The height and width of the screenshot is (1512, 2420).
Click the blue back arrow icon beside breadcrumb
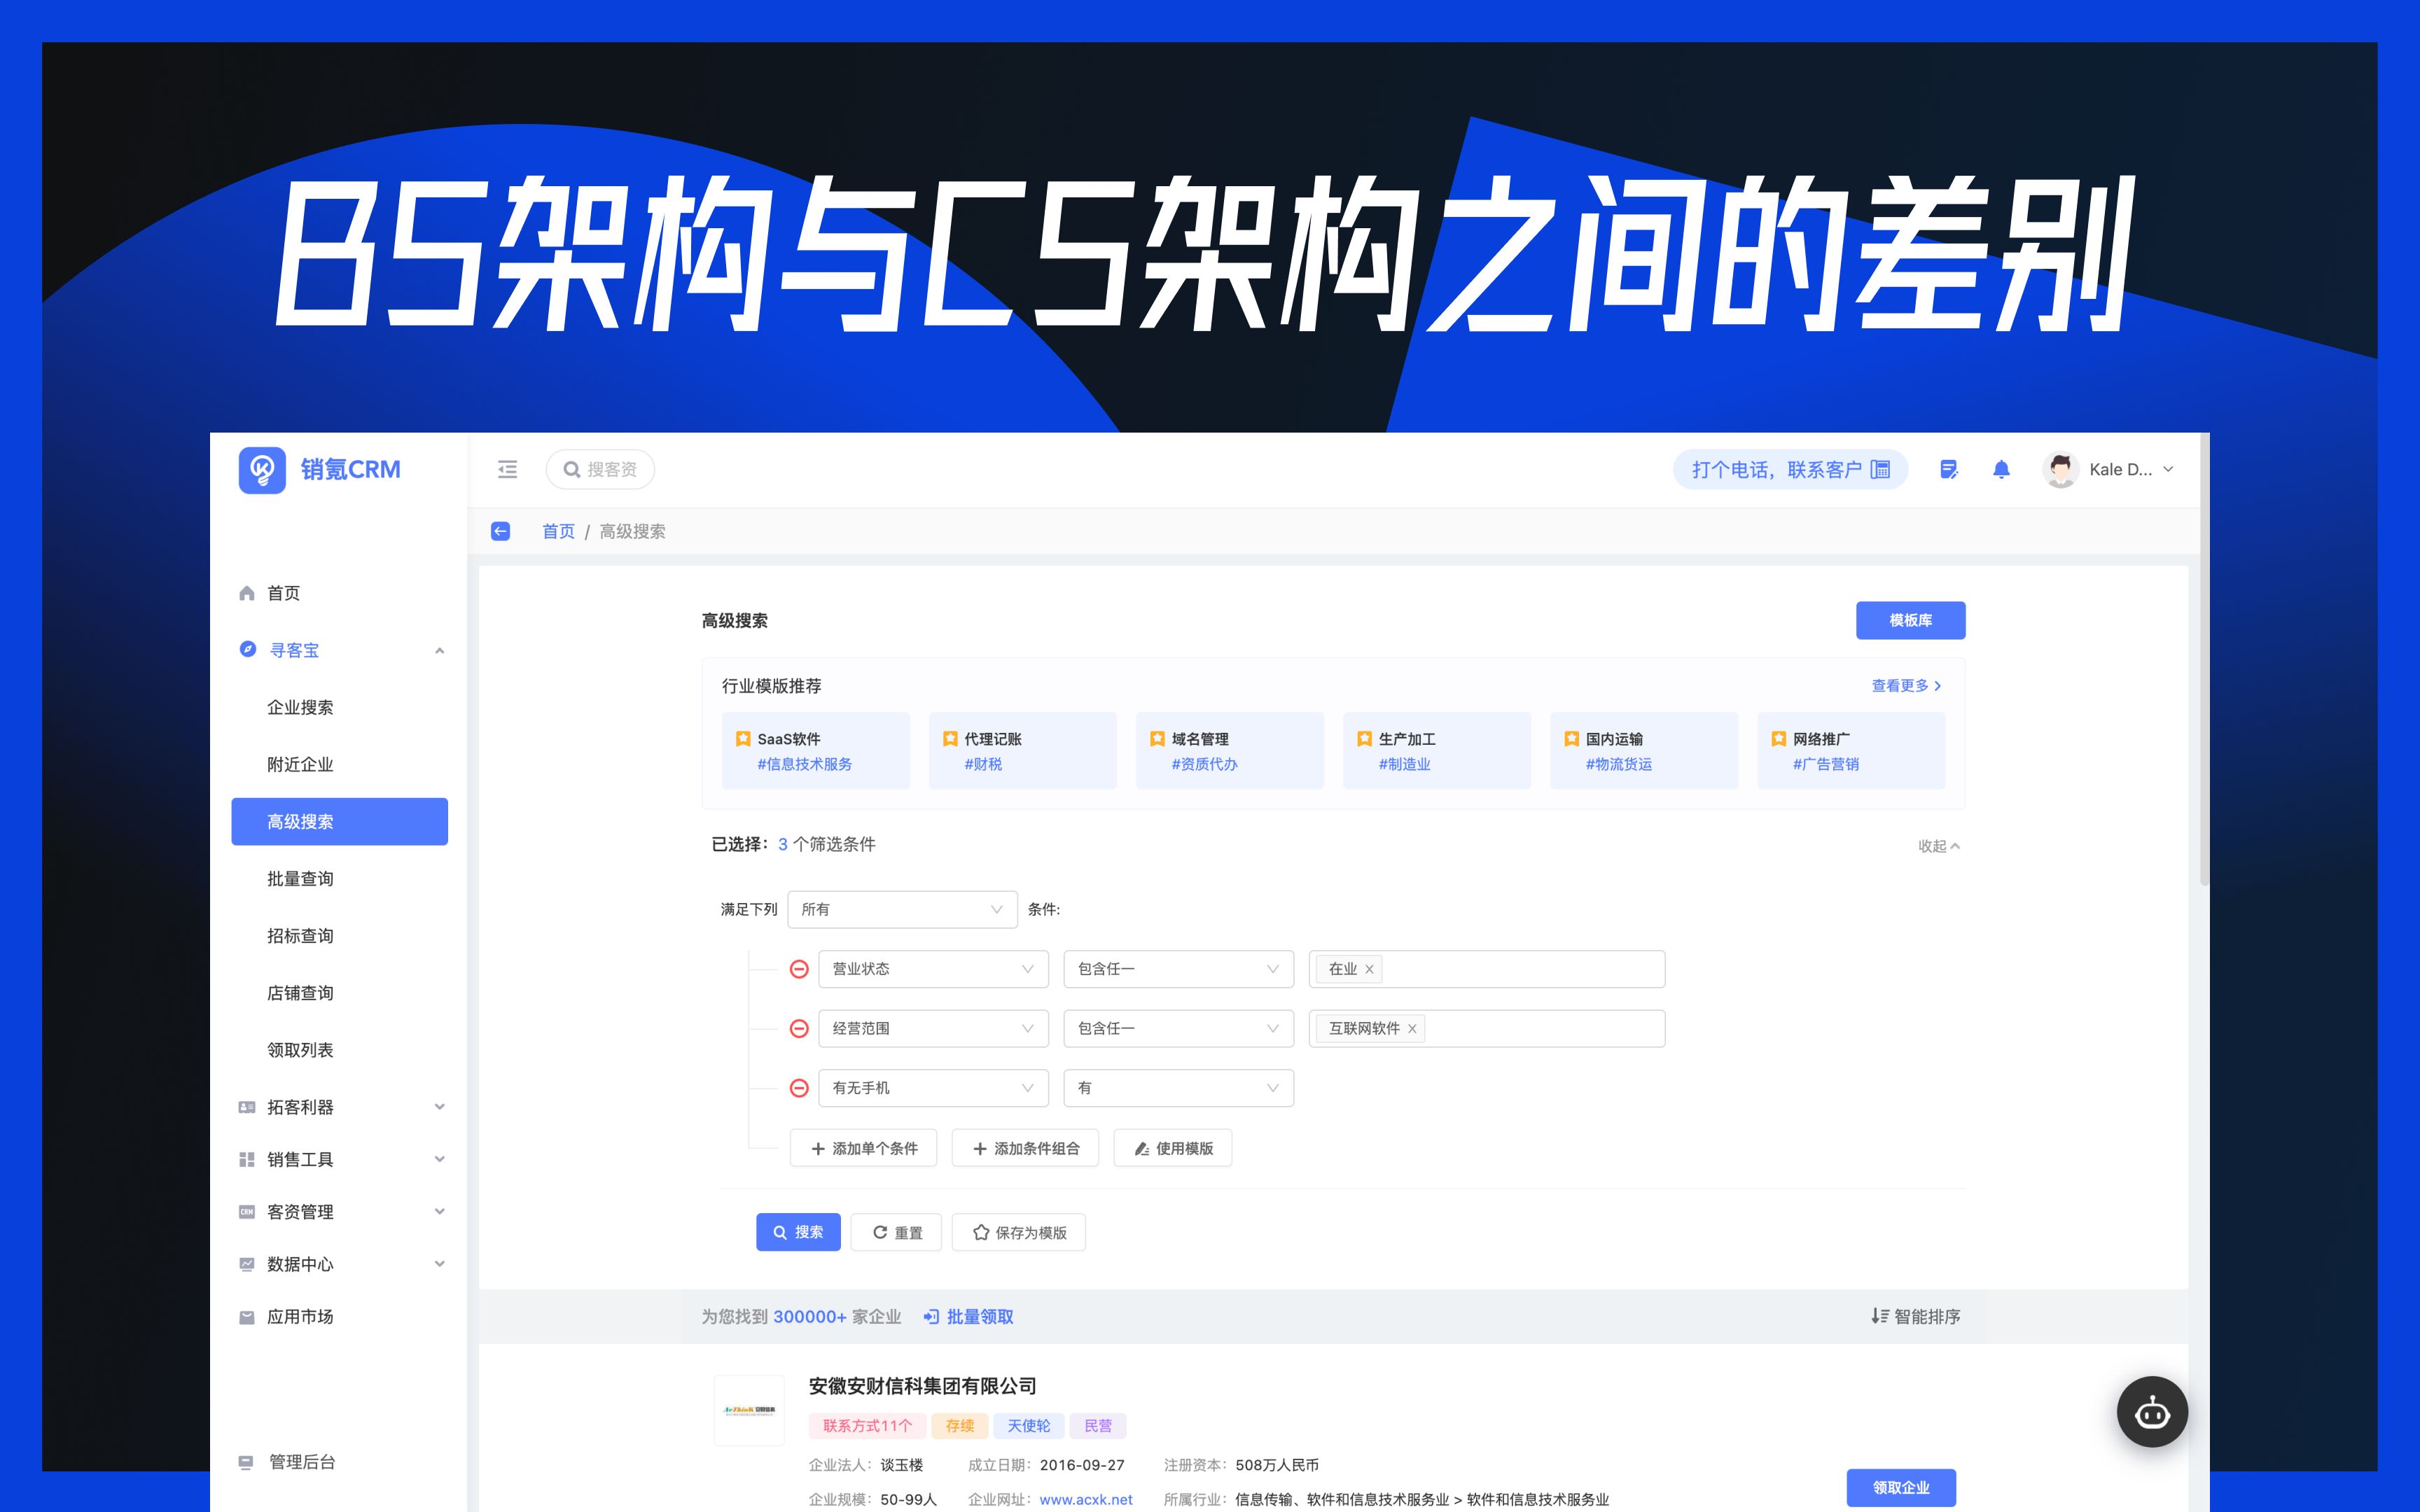(x=500, y=531)
